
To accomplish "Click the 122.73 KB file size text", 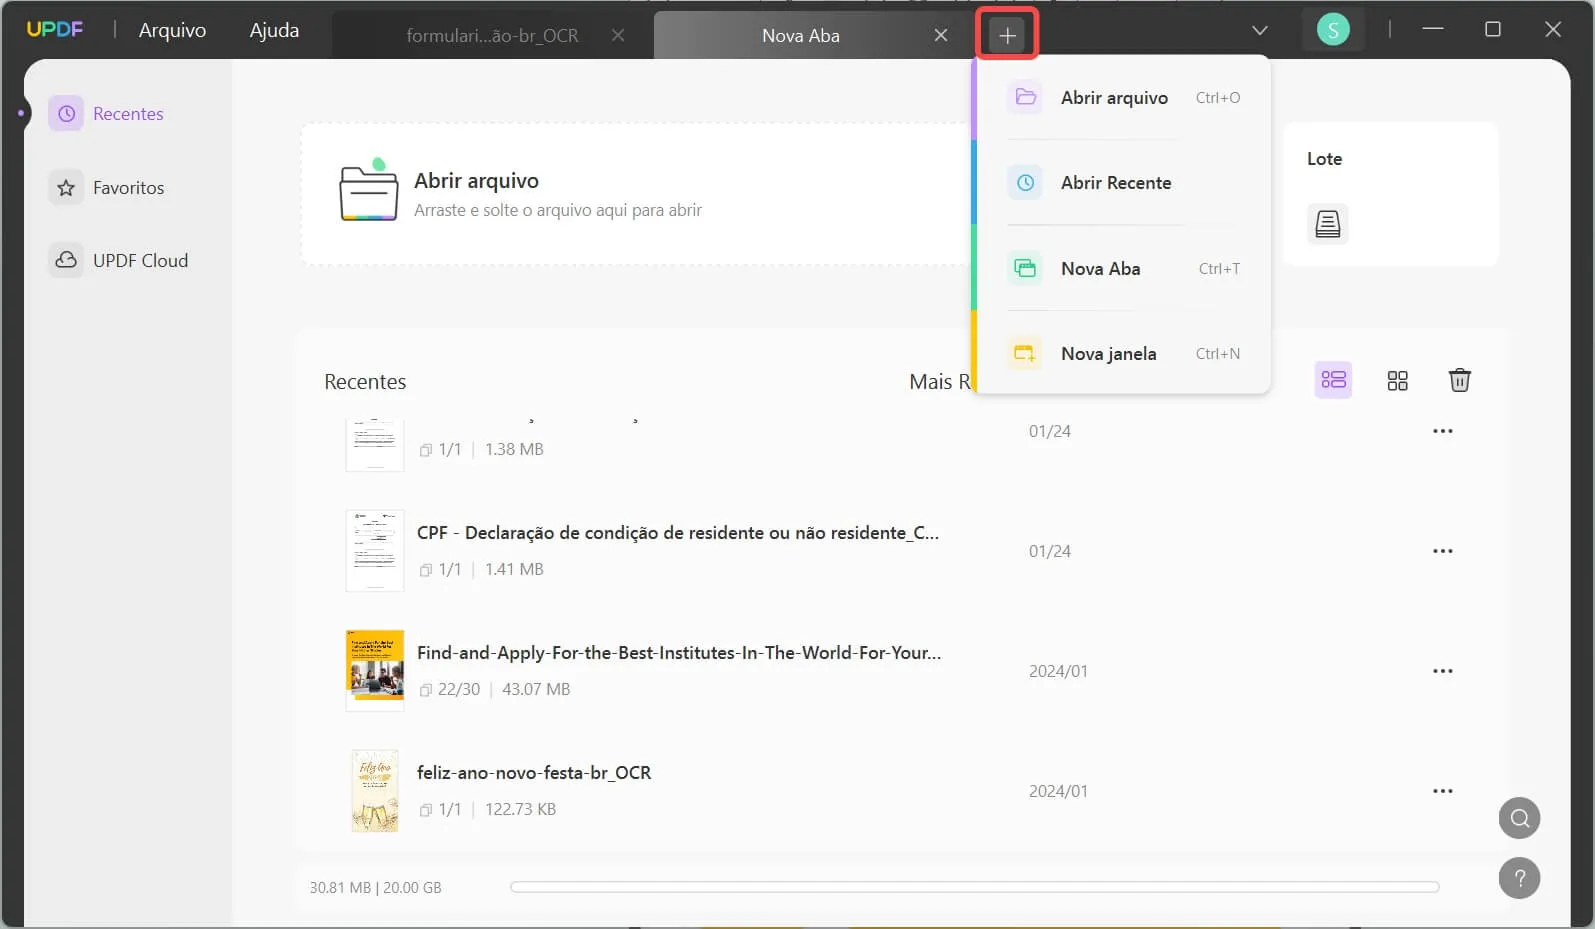I will [x=520, y=809].
